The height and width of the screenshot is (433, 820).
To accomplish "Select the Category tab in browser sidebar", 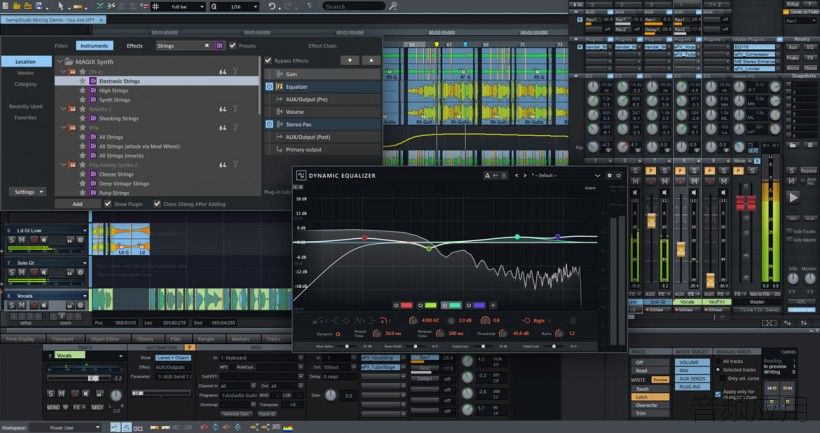I will (x=26, y=84).
